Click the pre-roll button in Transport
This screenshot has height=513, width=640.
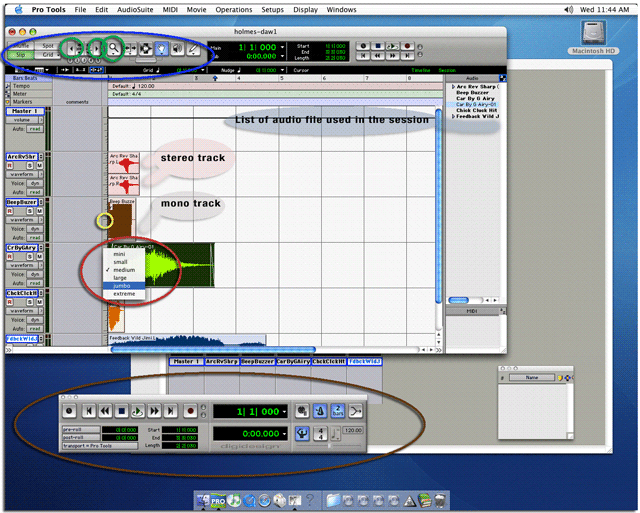tap(81, 429)
